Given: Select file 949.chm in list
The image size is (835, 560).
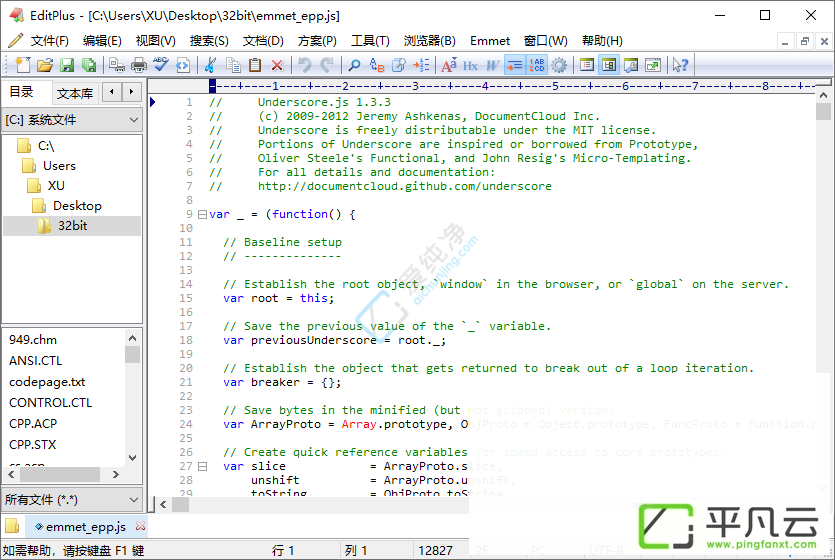Looking at the screenshot, I should (32, 340).
